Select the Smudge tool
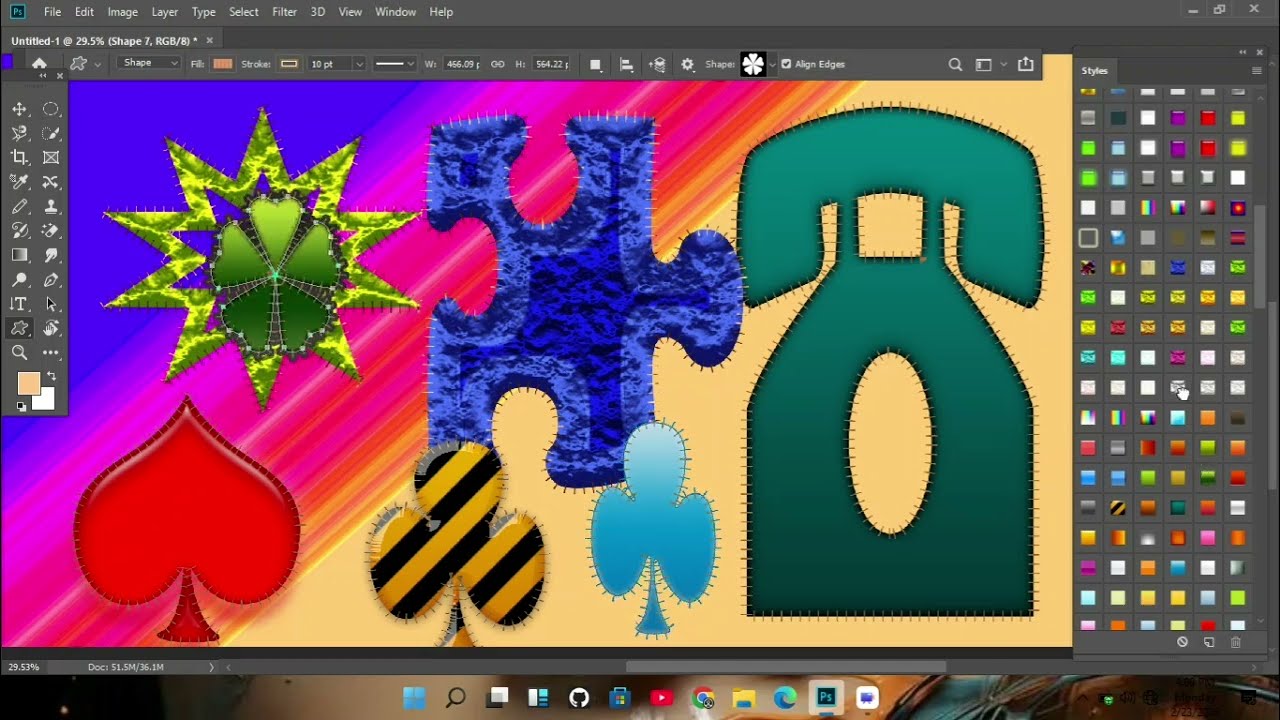 [51, 255]
